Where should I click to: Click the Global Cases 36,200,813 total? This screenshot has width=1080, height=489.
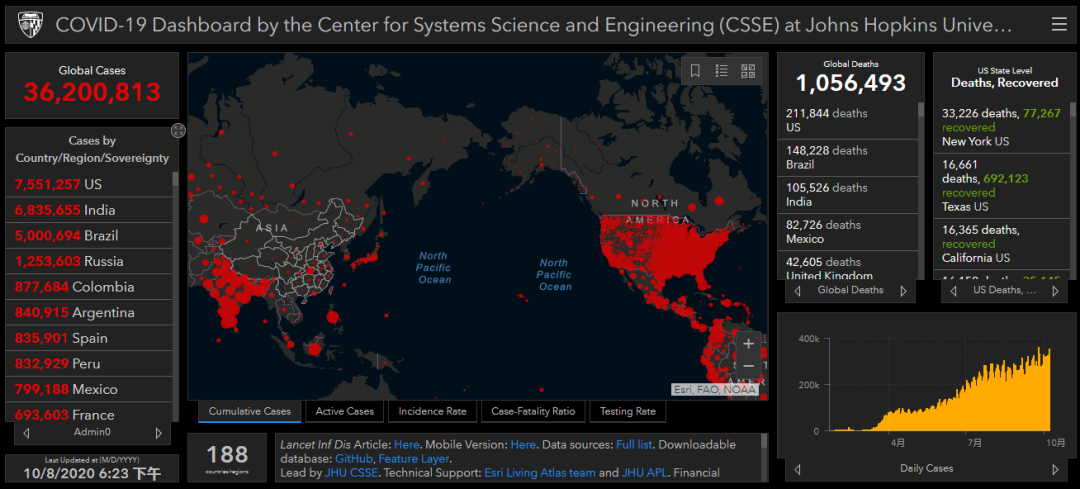point(92,92)
